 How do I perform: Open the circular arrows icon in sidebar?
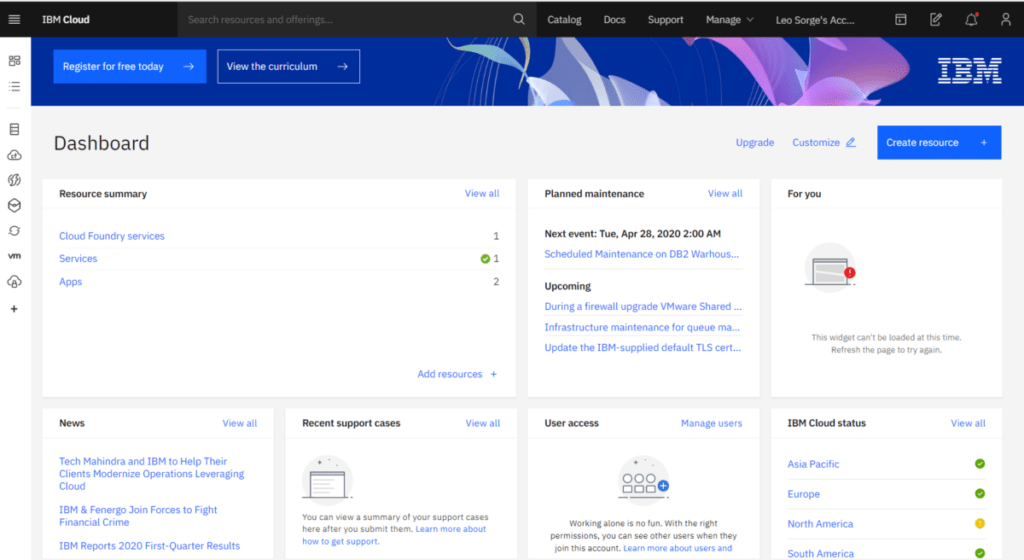pos(14,231)
